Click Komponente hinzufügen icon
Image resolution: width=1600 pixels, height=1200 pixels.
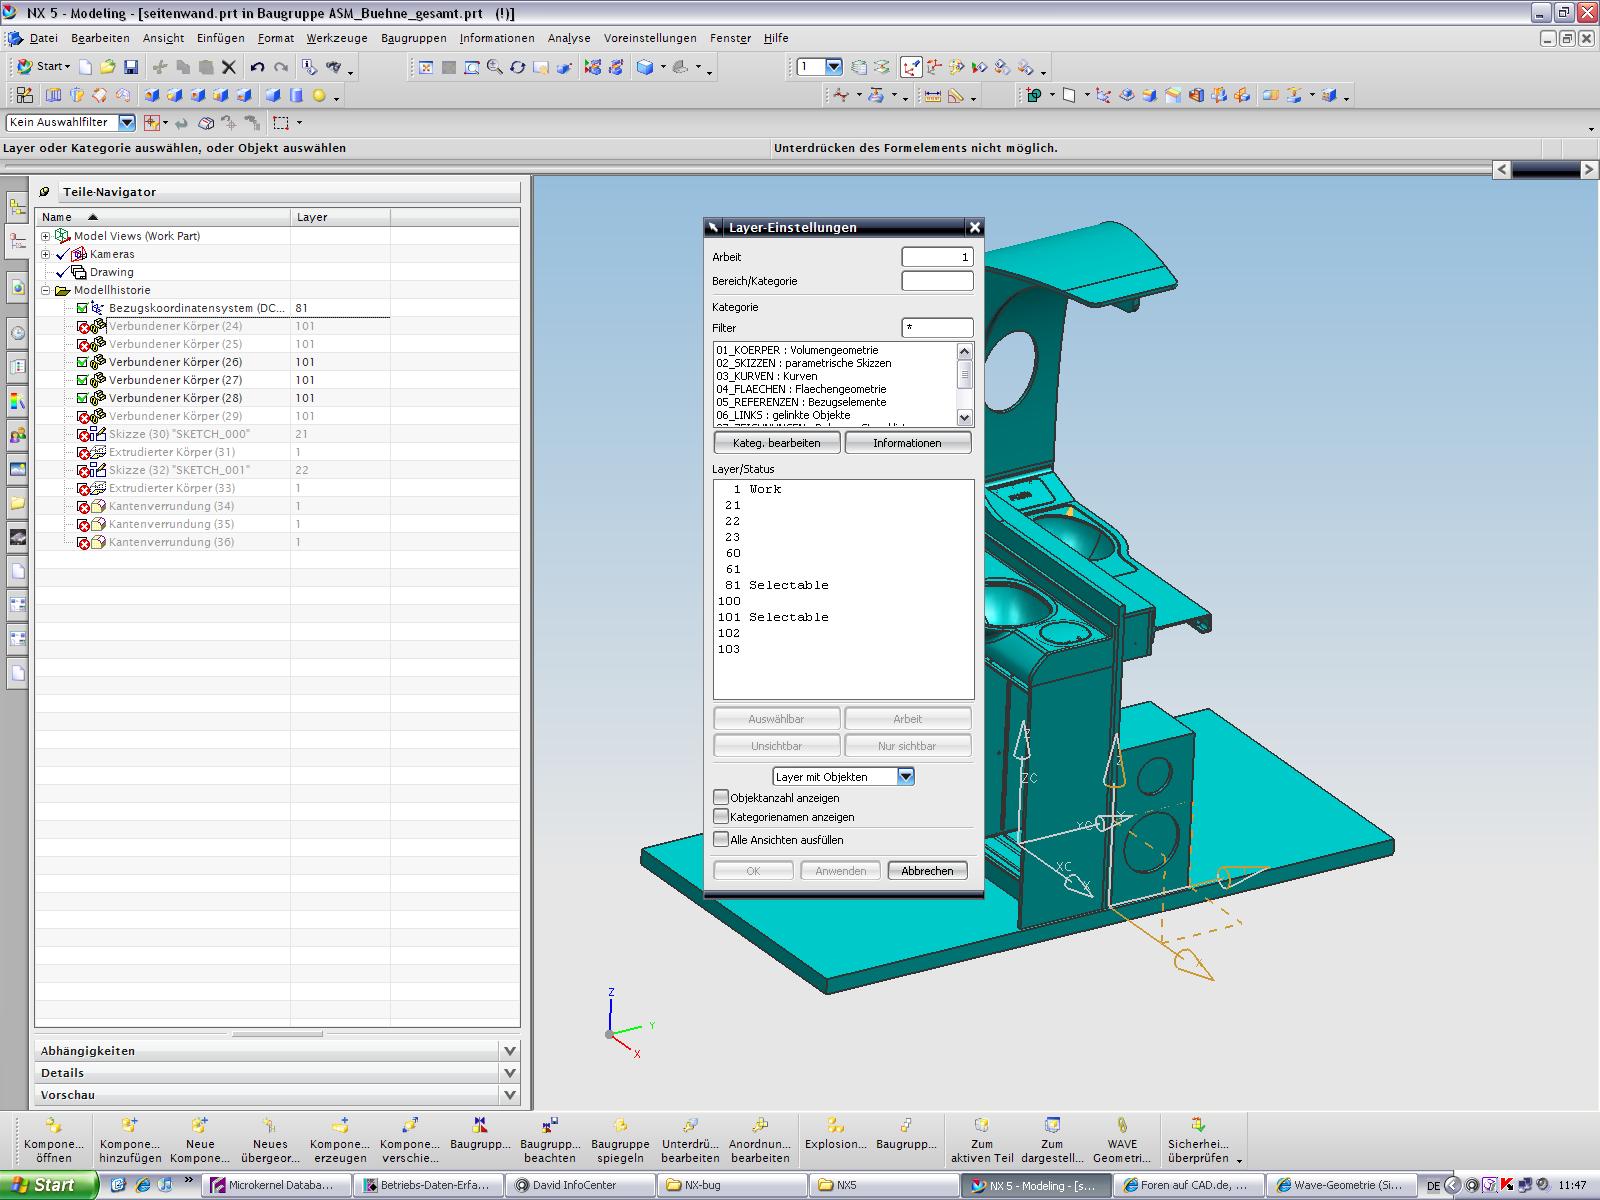130,1138
